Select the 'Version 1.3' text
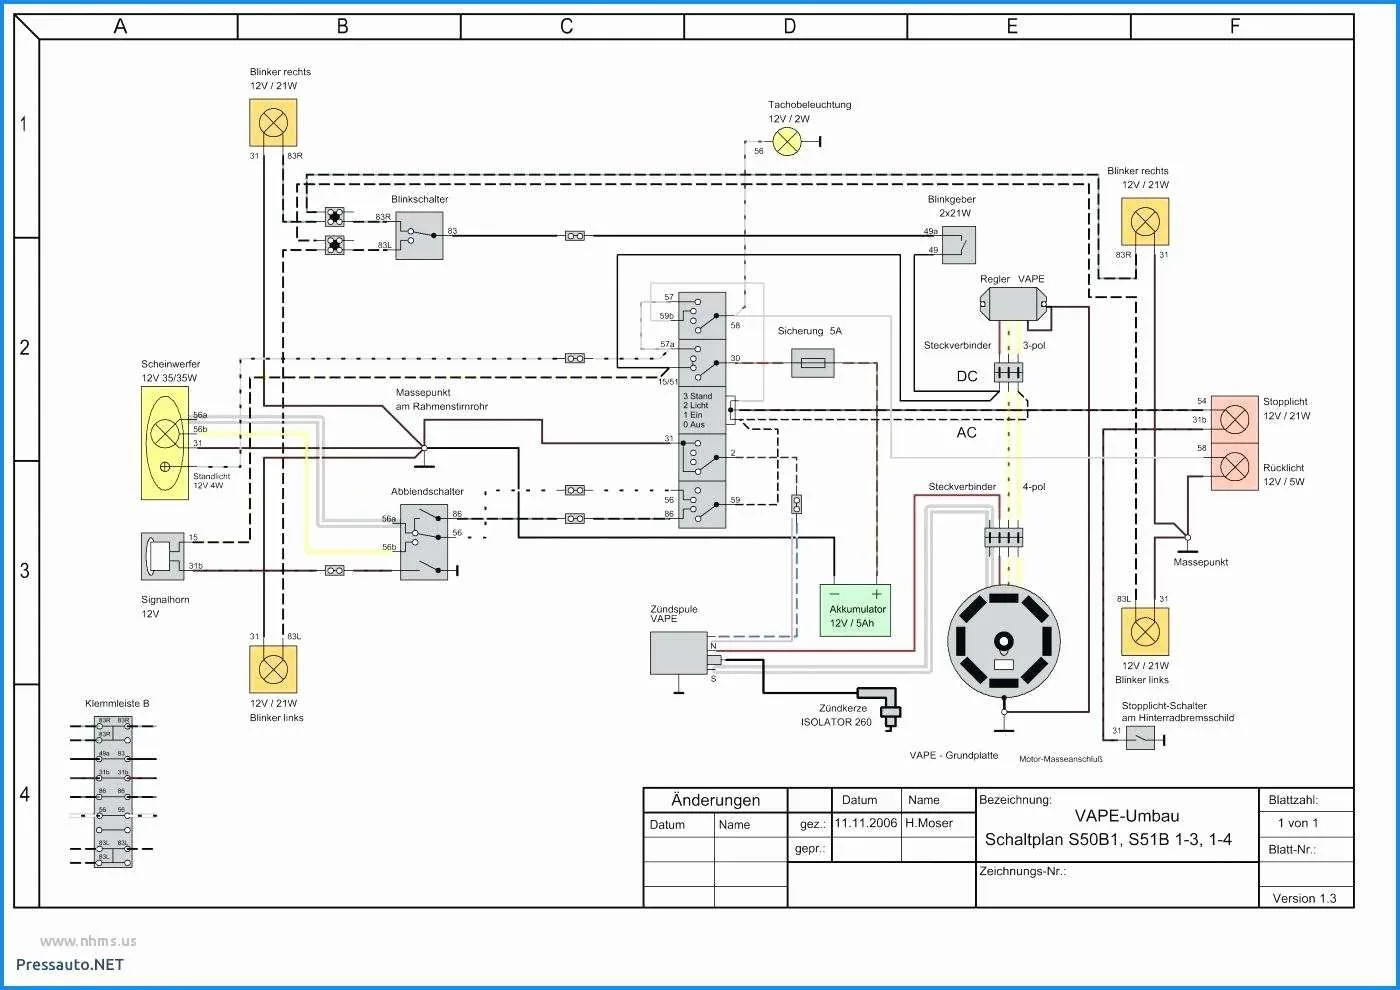The height and width of the screenshot is (990, 1400). coord(1304,898)
